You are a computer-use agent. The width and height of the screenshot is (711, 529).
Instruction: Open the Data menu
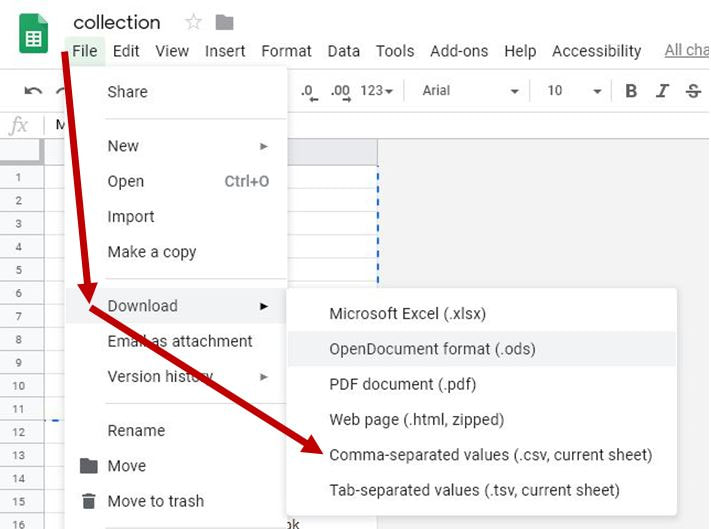pyautogui.click(x=344, y=51)
